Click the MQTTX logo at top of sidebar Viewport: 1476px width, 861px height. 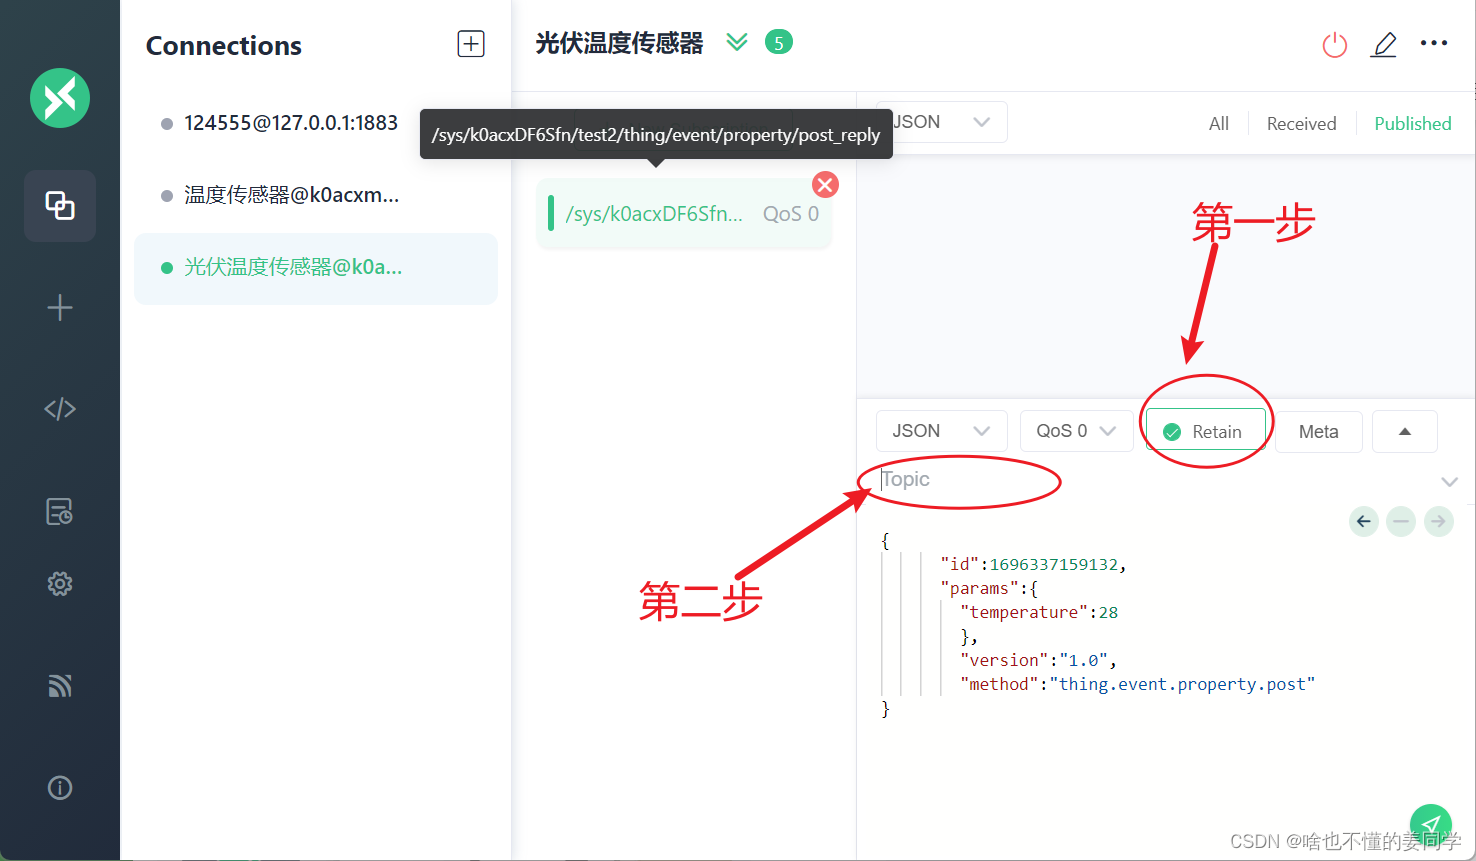tap(60, 98)
